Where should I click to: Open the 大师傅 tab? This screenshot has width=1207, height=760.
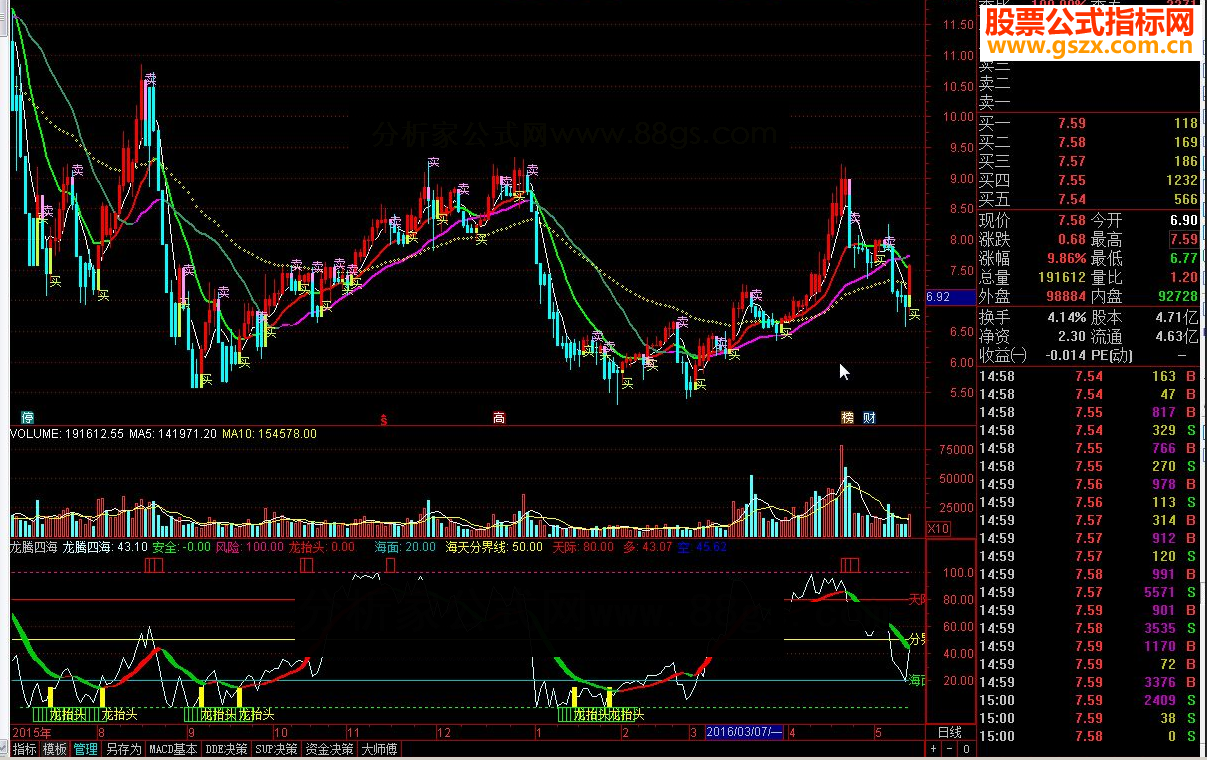(379, 748)
